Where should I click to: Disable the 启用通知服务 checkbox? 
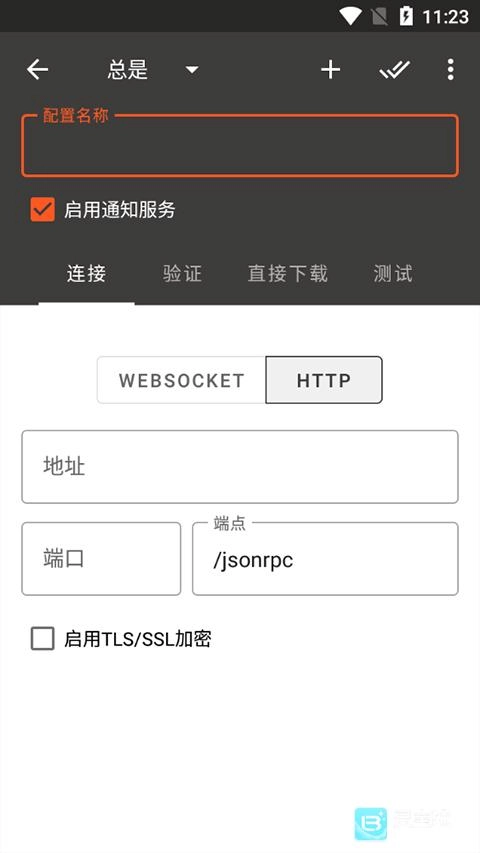click(x=42, y=209)
